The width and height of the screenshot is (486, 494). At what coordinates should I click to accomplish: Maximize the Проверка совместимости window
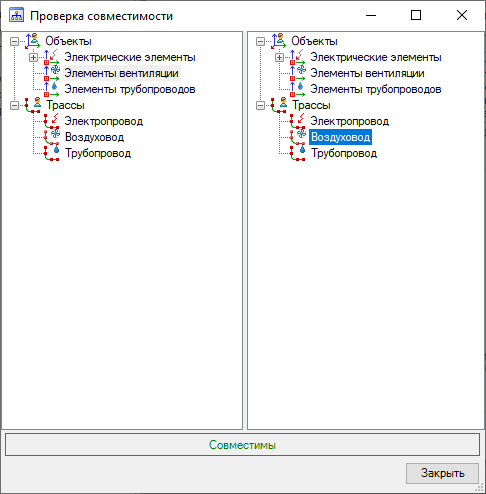416,15
